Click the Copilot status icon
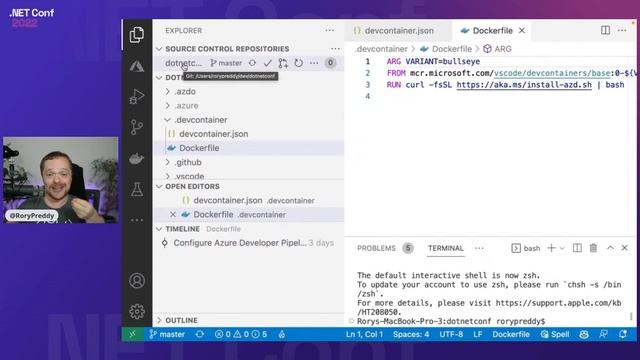The image size is (640, 360). (584, 334)
